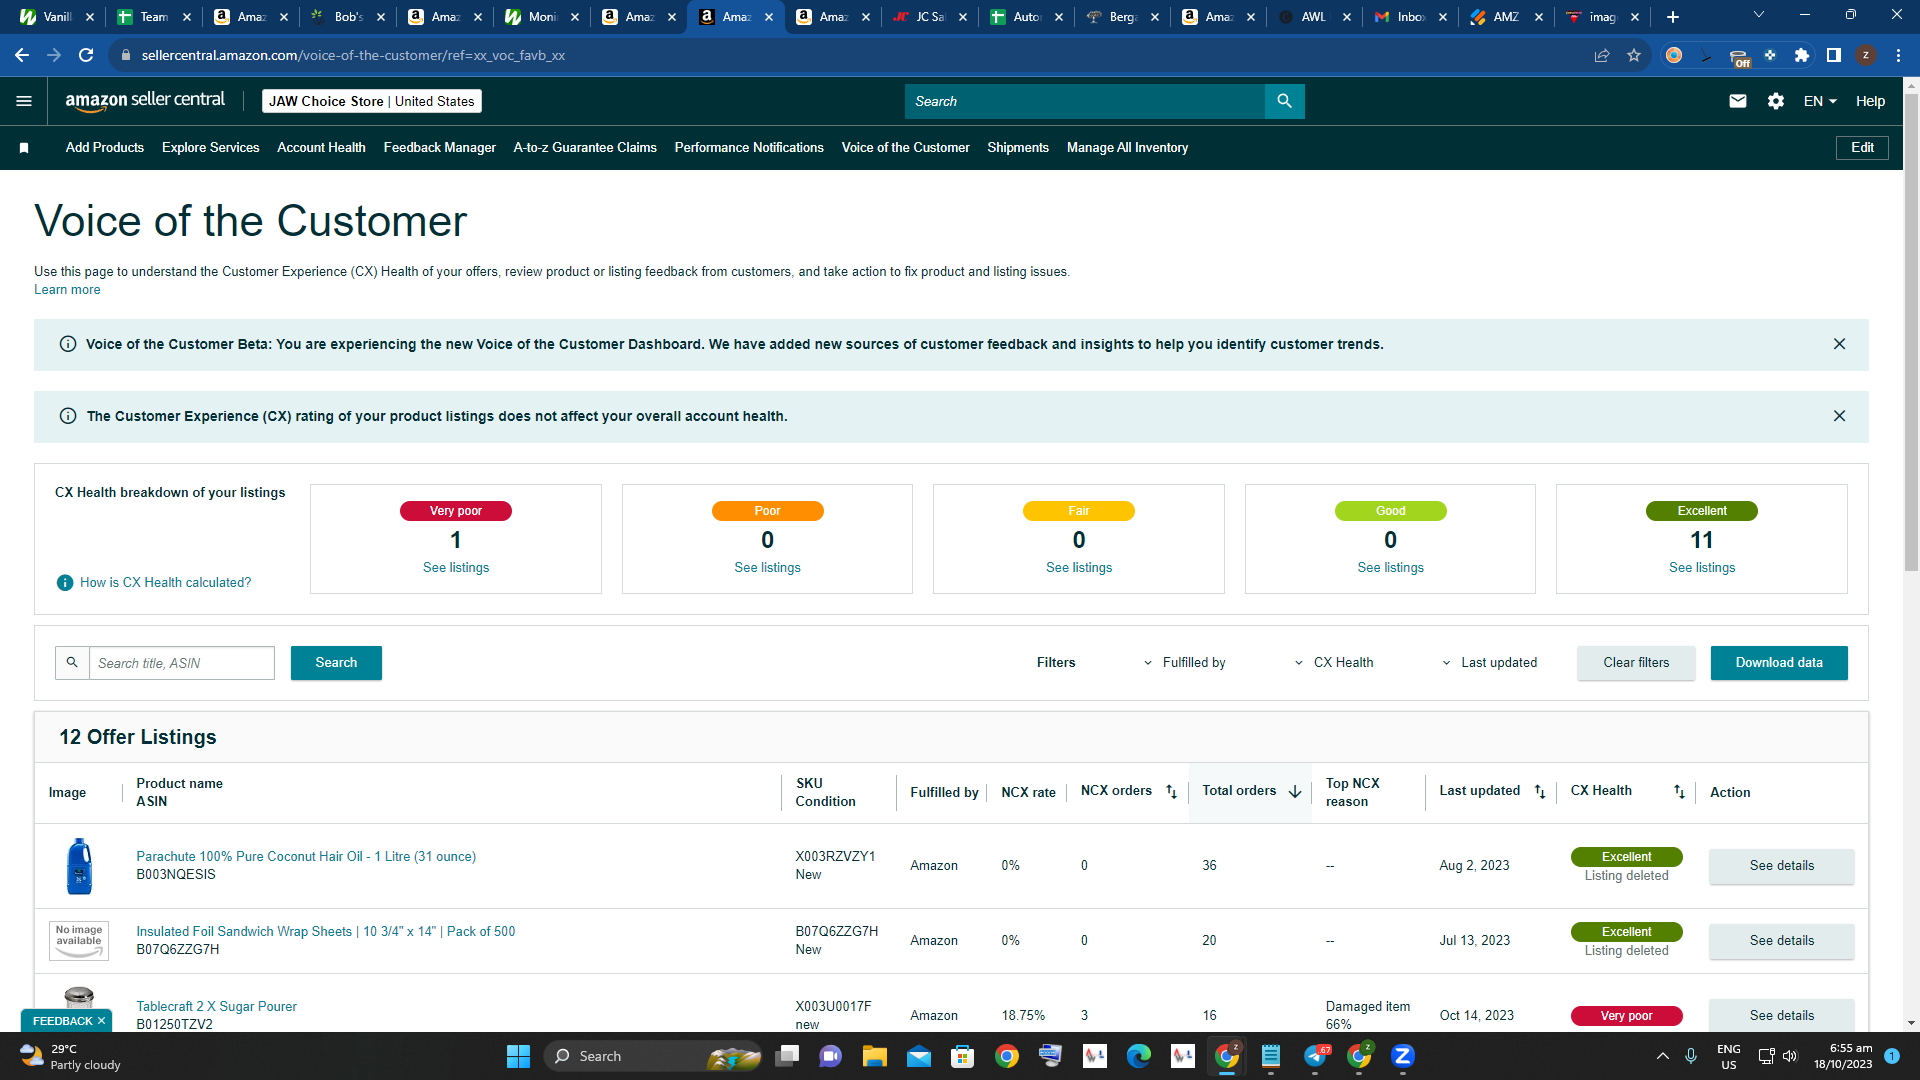Sort by Total orders down arrow
Screen dimensions: 1920x1080
(x=1295, y=792)
